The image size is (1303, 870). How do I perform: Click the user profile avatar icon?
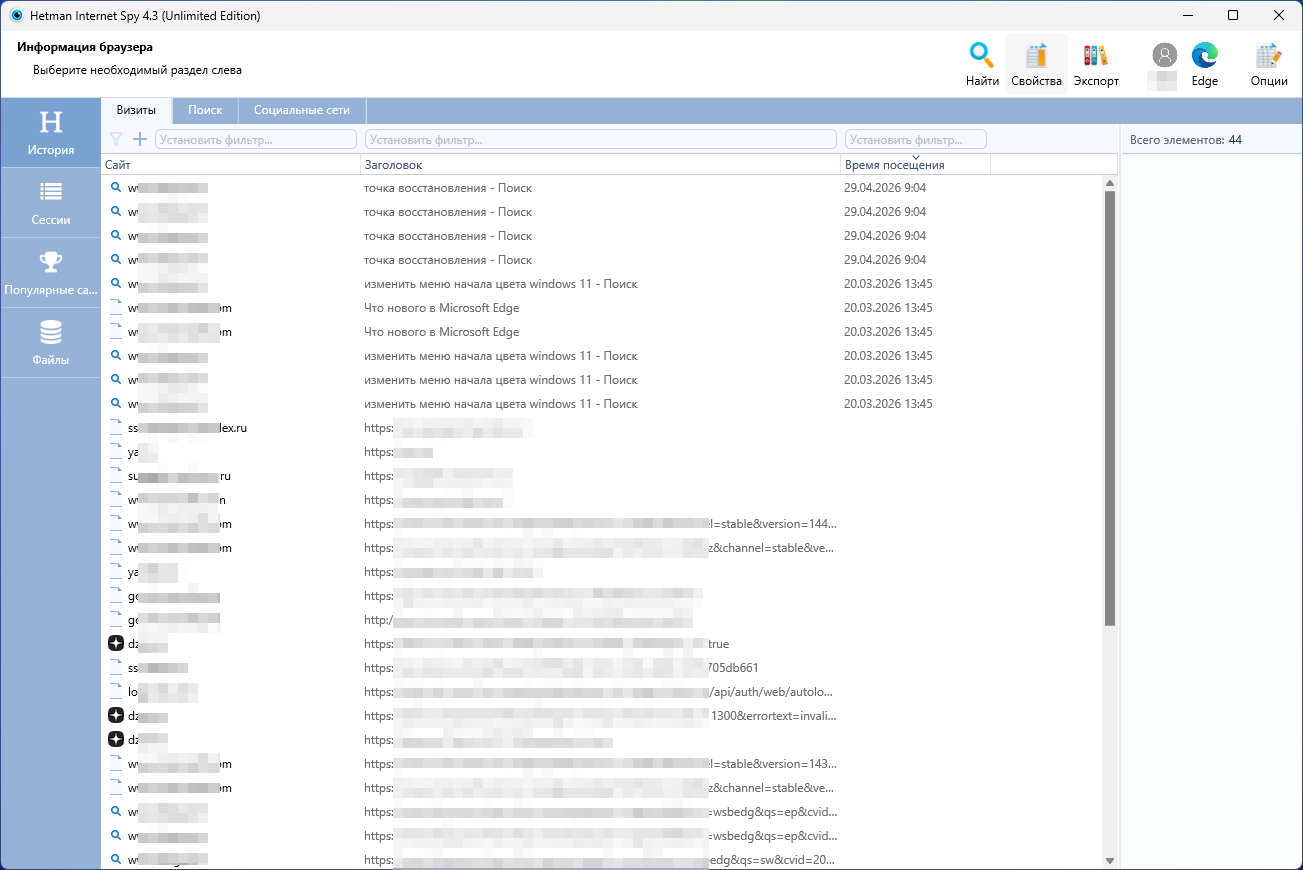[x=1163, y=56]
